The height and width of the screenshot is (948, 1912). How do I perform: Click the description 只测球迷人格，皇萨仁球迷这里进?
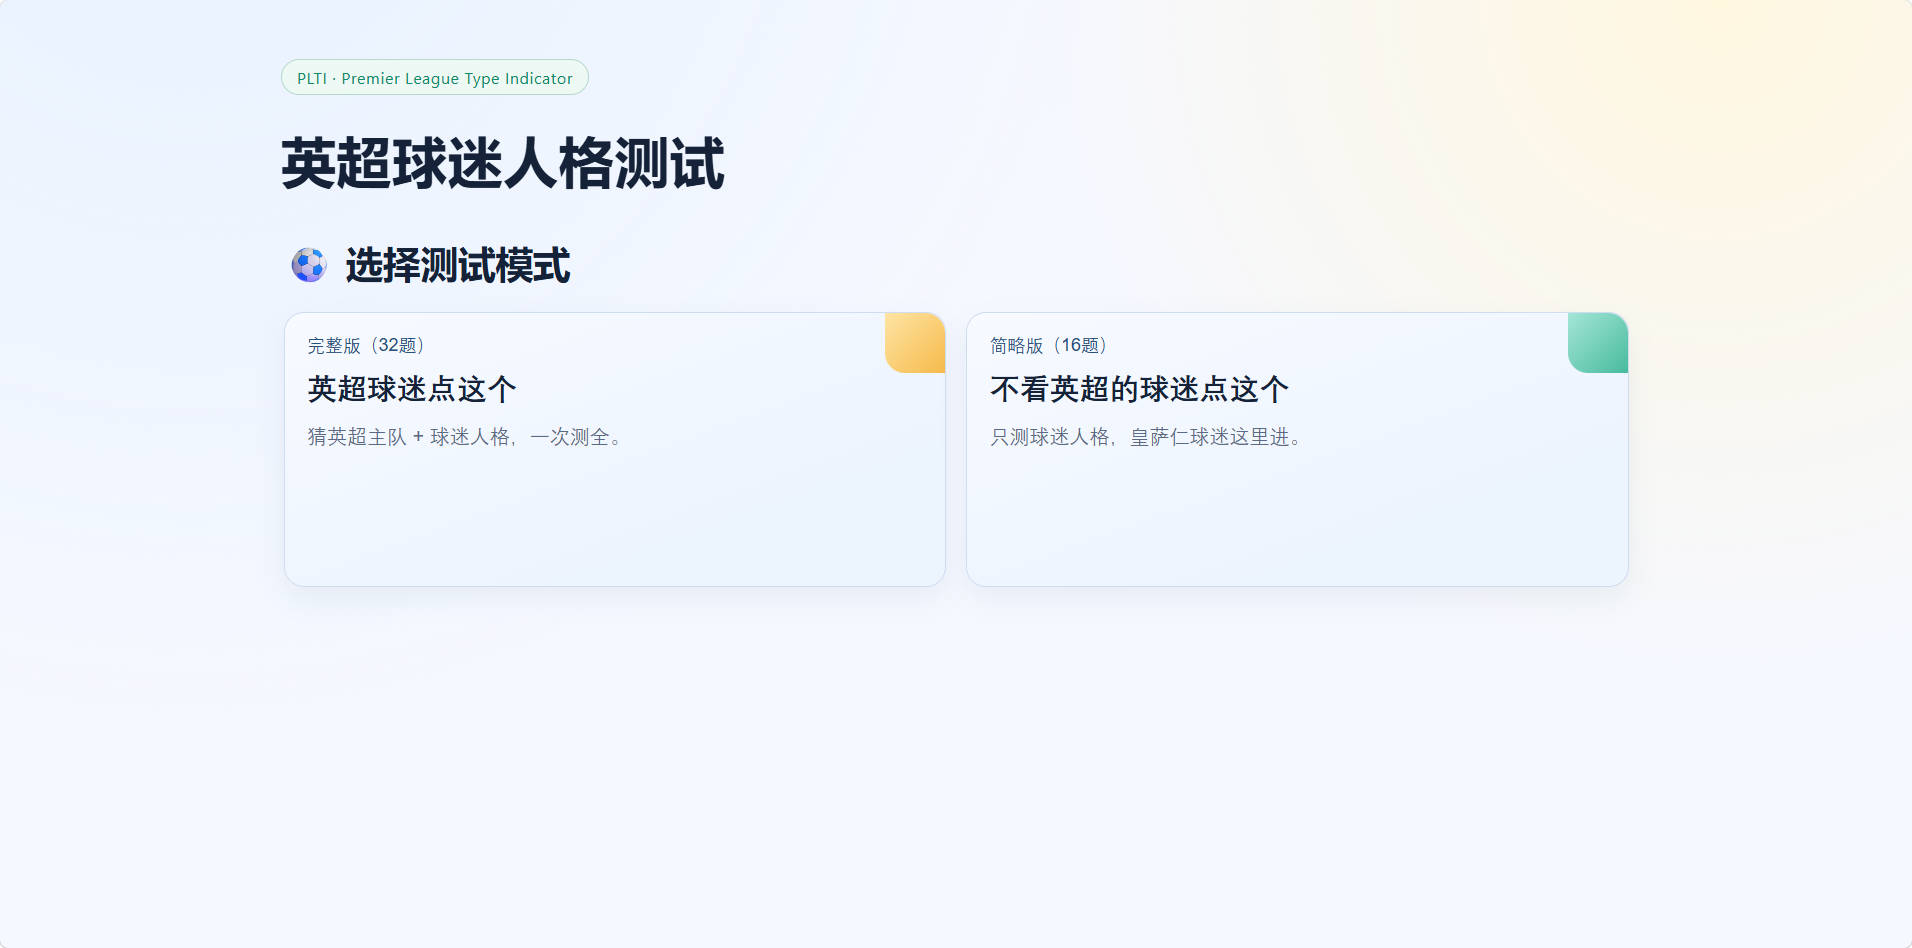click(1145, 436)
